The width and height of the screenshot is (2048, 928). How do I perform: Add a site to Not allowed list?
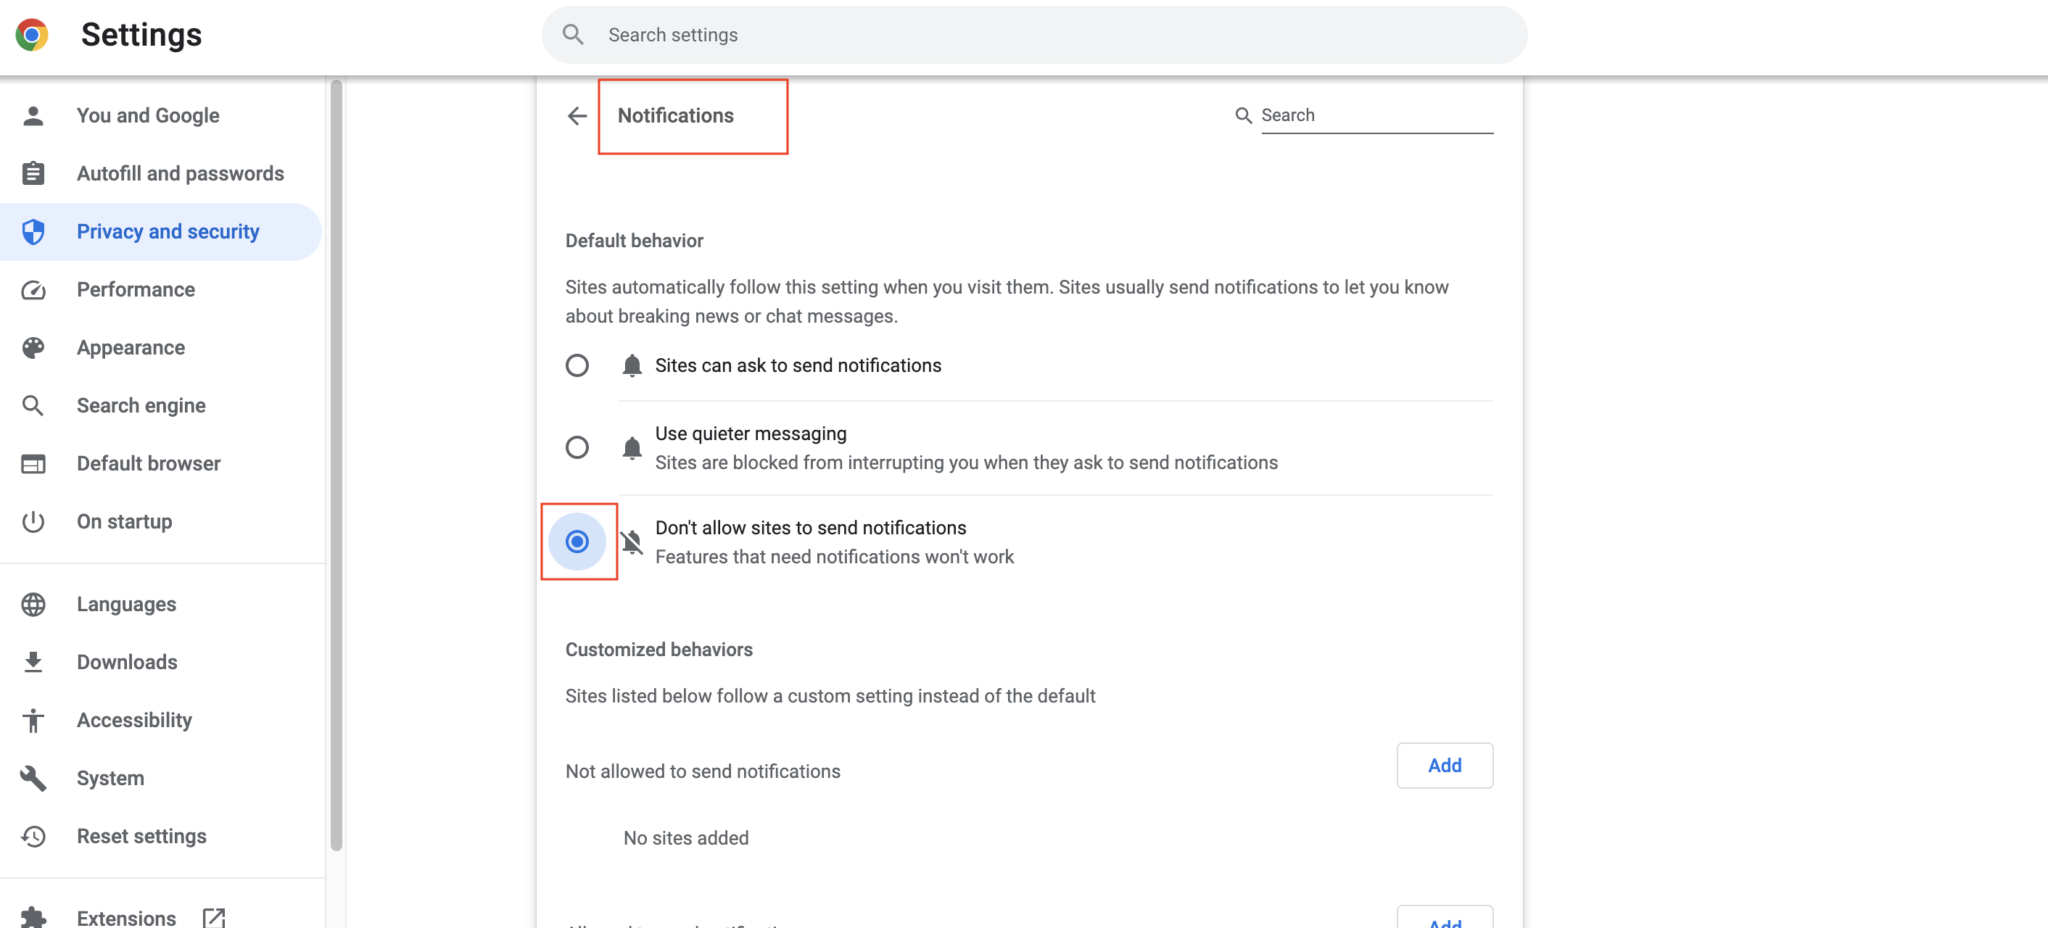pos(1444,766)
